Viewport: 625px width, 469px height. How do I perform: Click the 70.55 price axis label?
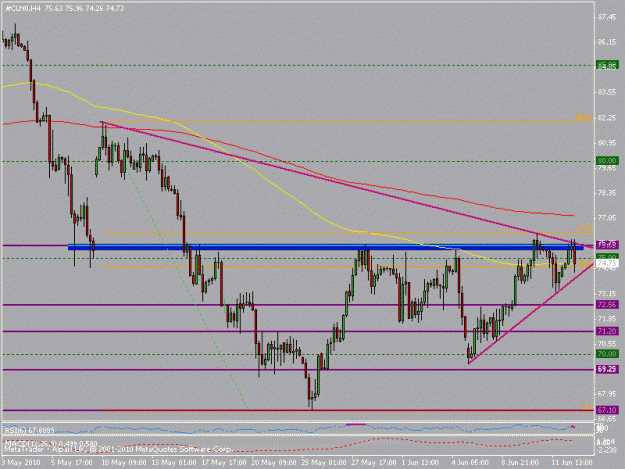pos(607,343)
